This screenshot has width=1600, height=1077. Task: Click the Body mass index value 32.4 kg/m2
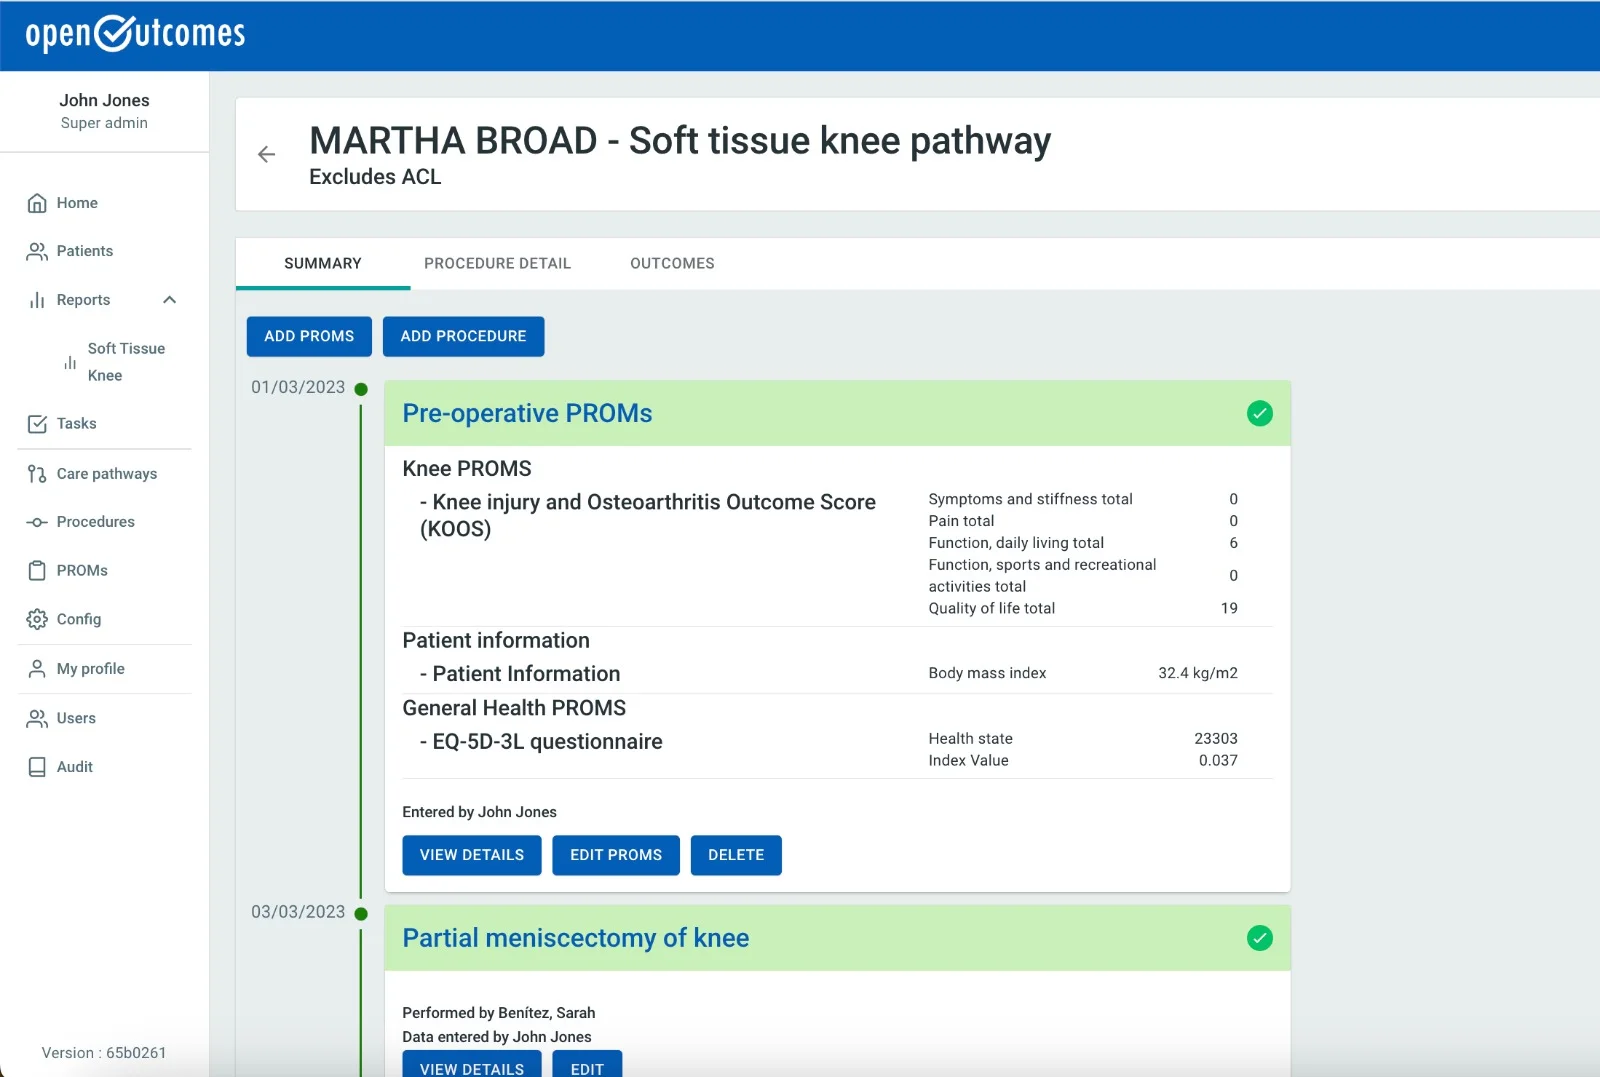tap(1198, 673)
